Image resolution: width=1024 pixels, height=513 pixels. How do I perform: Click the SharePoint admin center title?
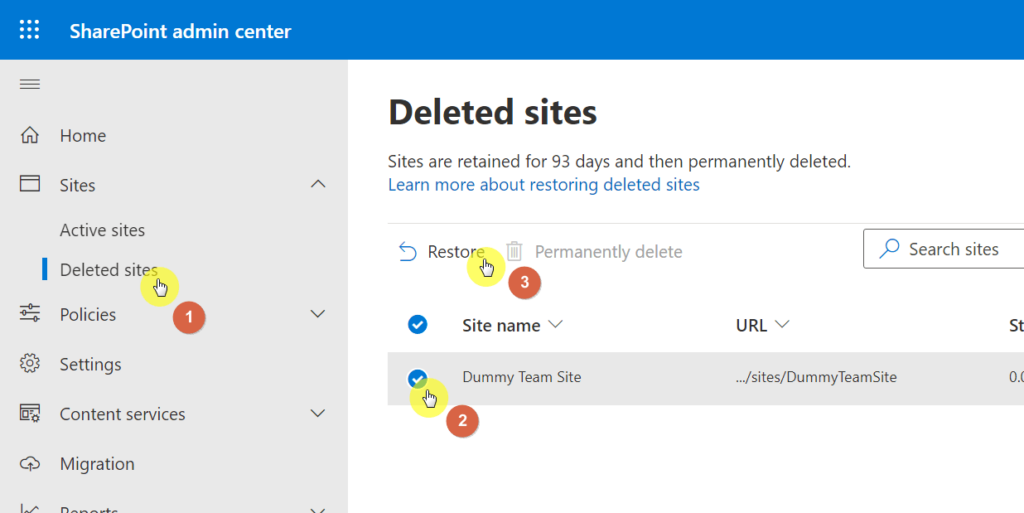pos(180,31)
